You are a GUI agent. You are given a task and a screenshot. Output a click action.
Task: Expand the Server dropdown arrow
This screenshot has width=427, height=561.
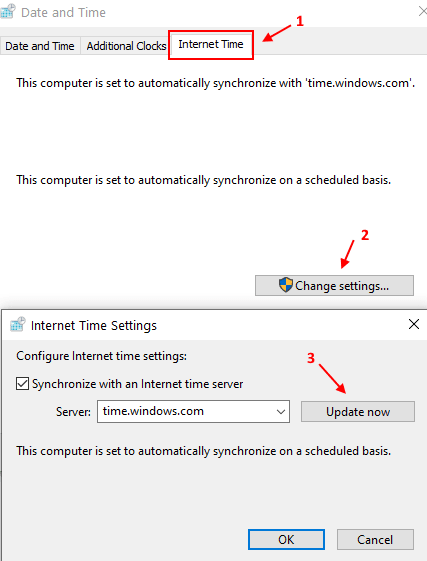[x=281, y=412]
